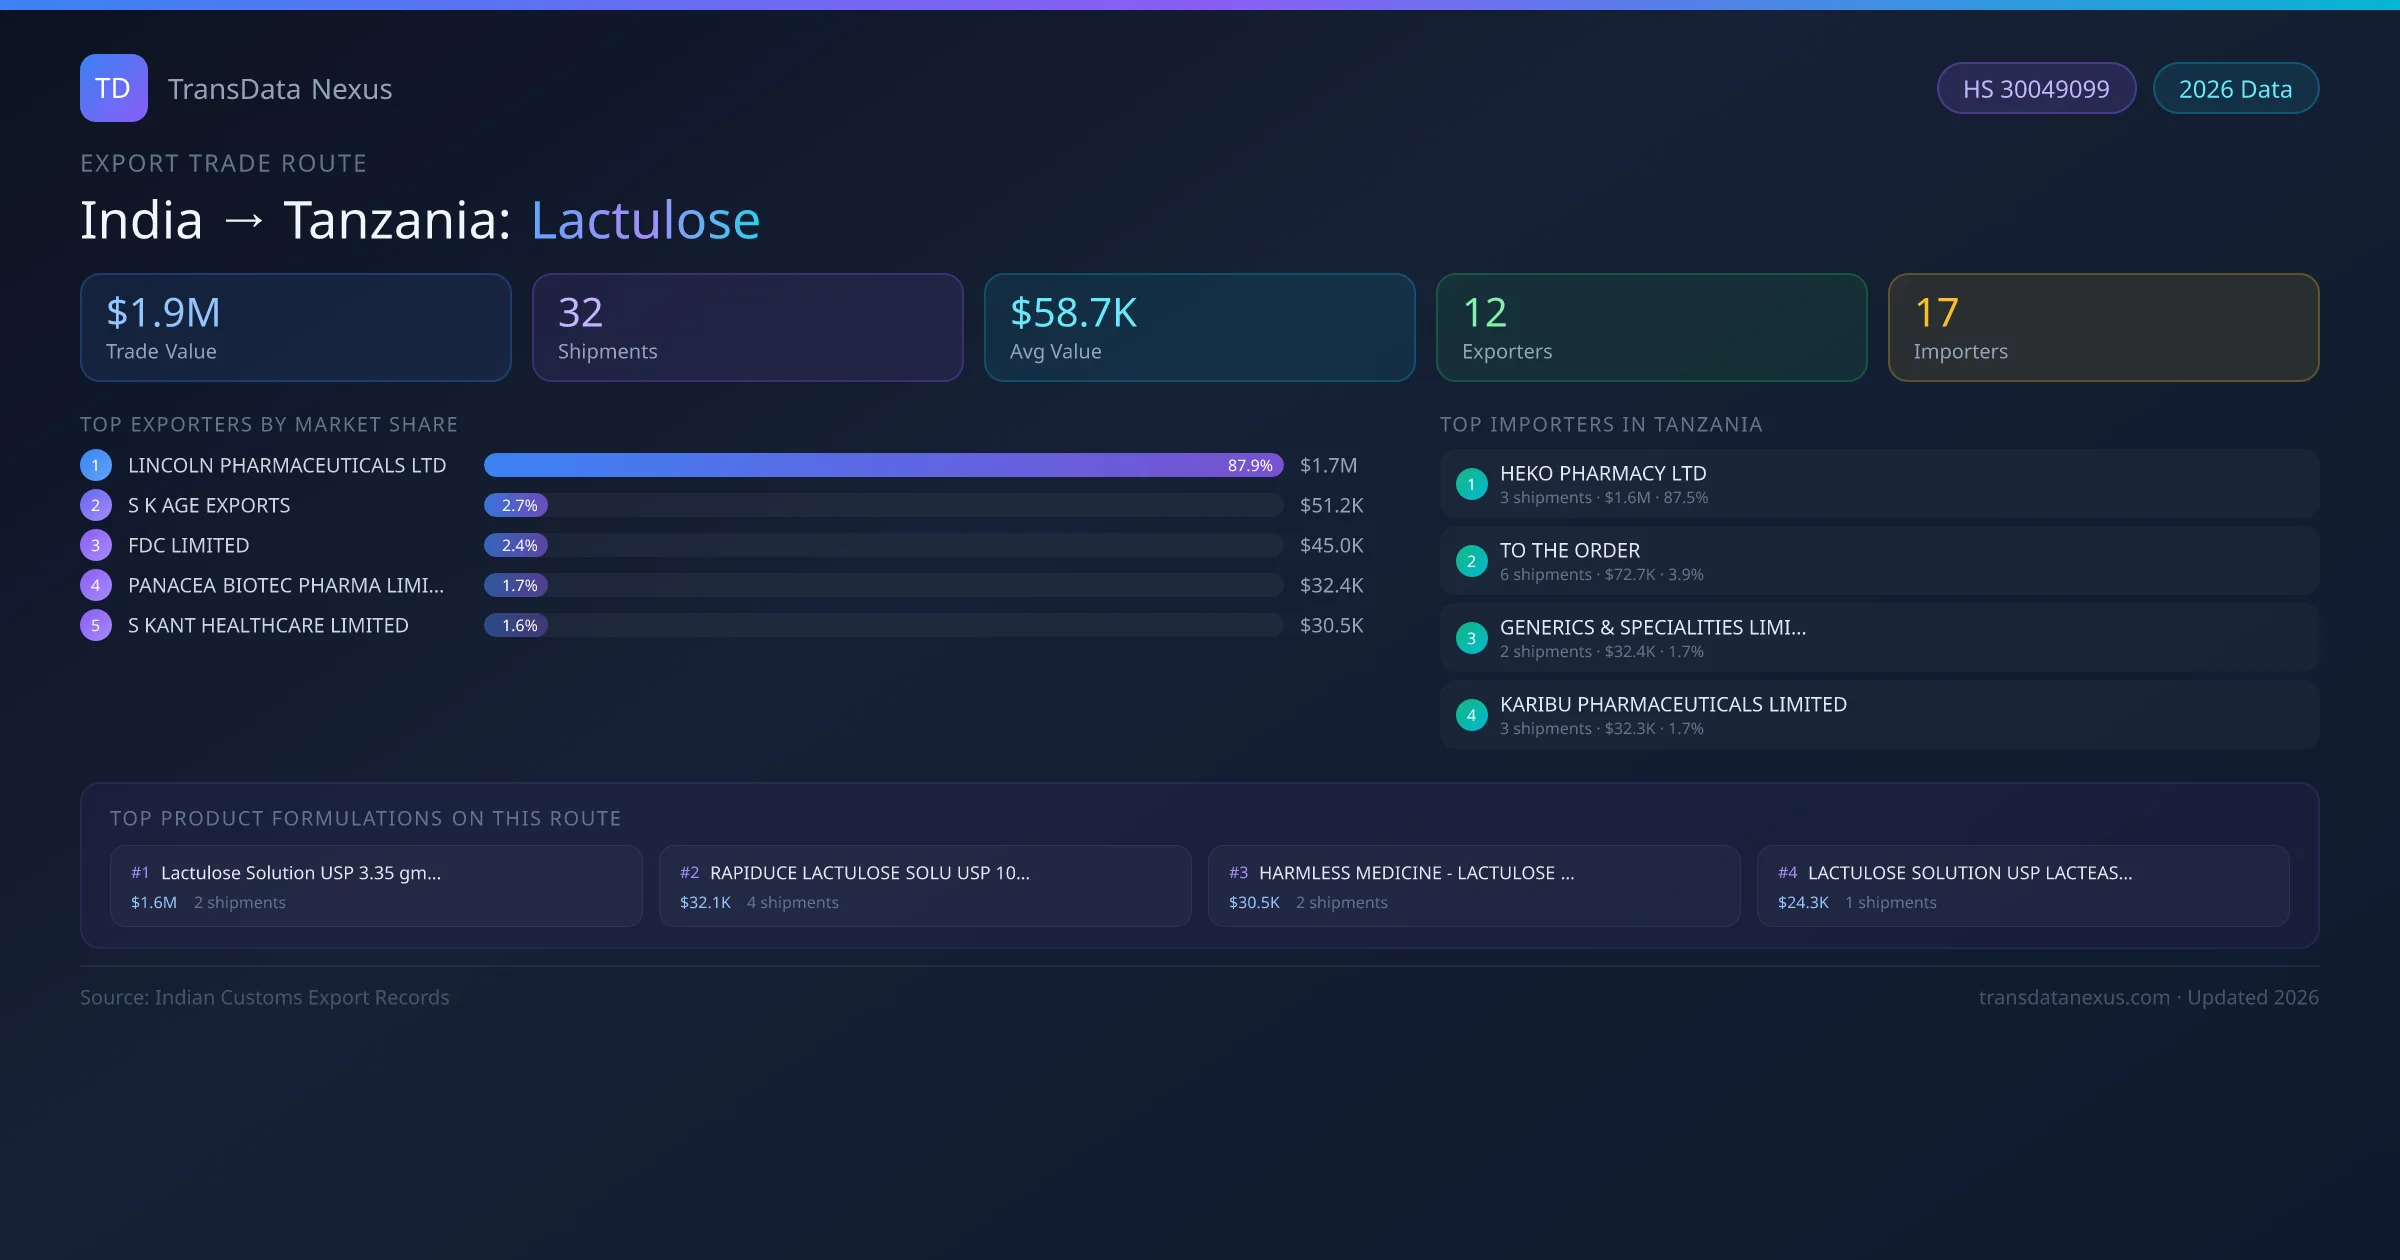Click green rank 1 badge for Heko Pharmacy

(1471, 484)
